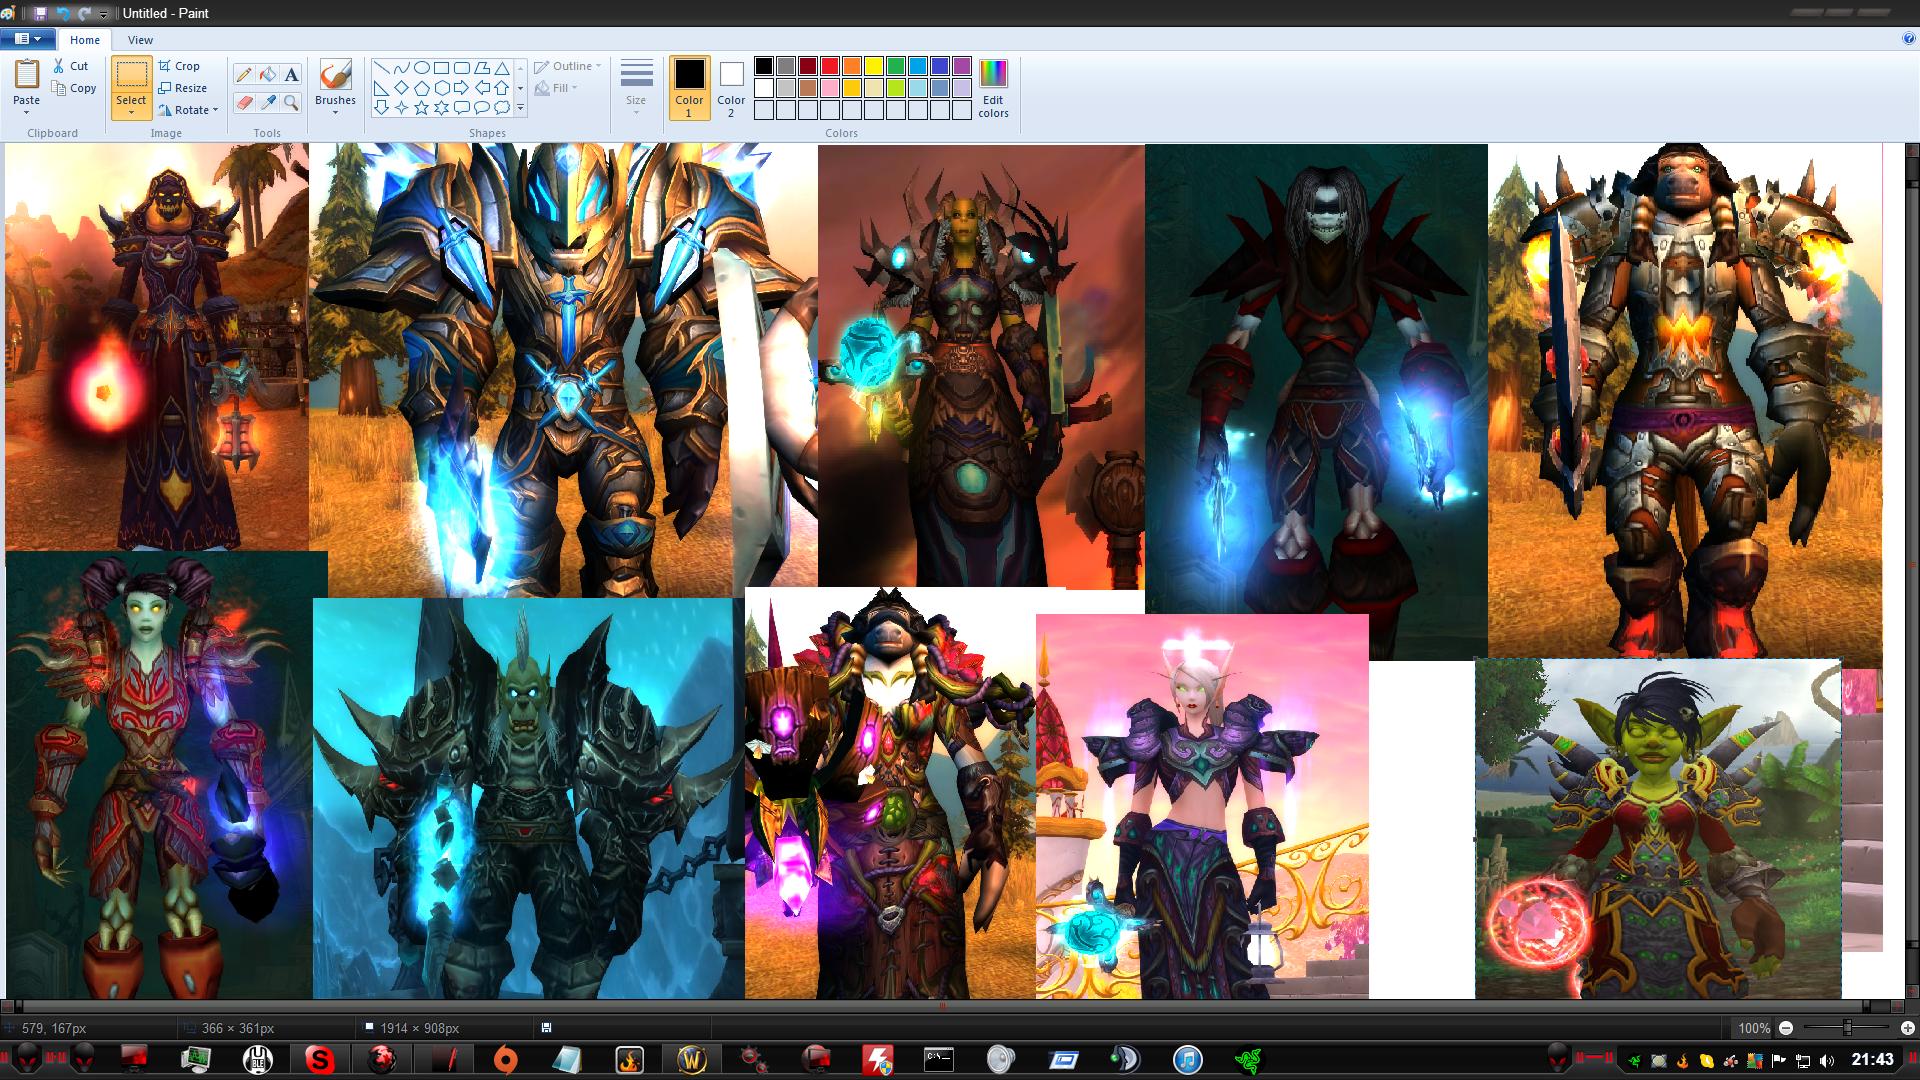Choose the Oval shape
The width and height of the screenshot is (1920, 1080).
tap(422, 68)
